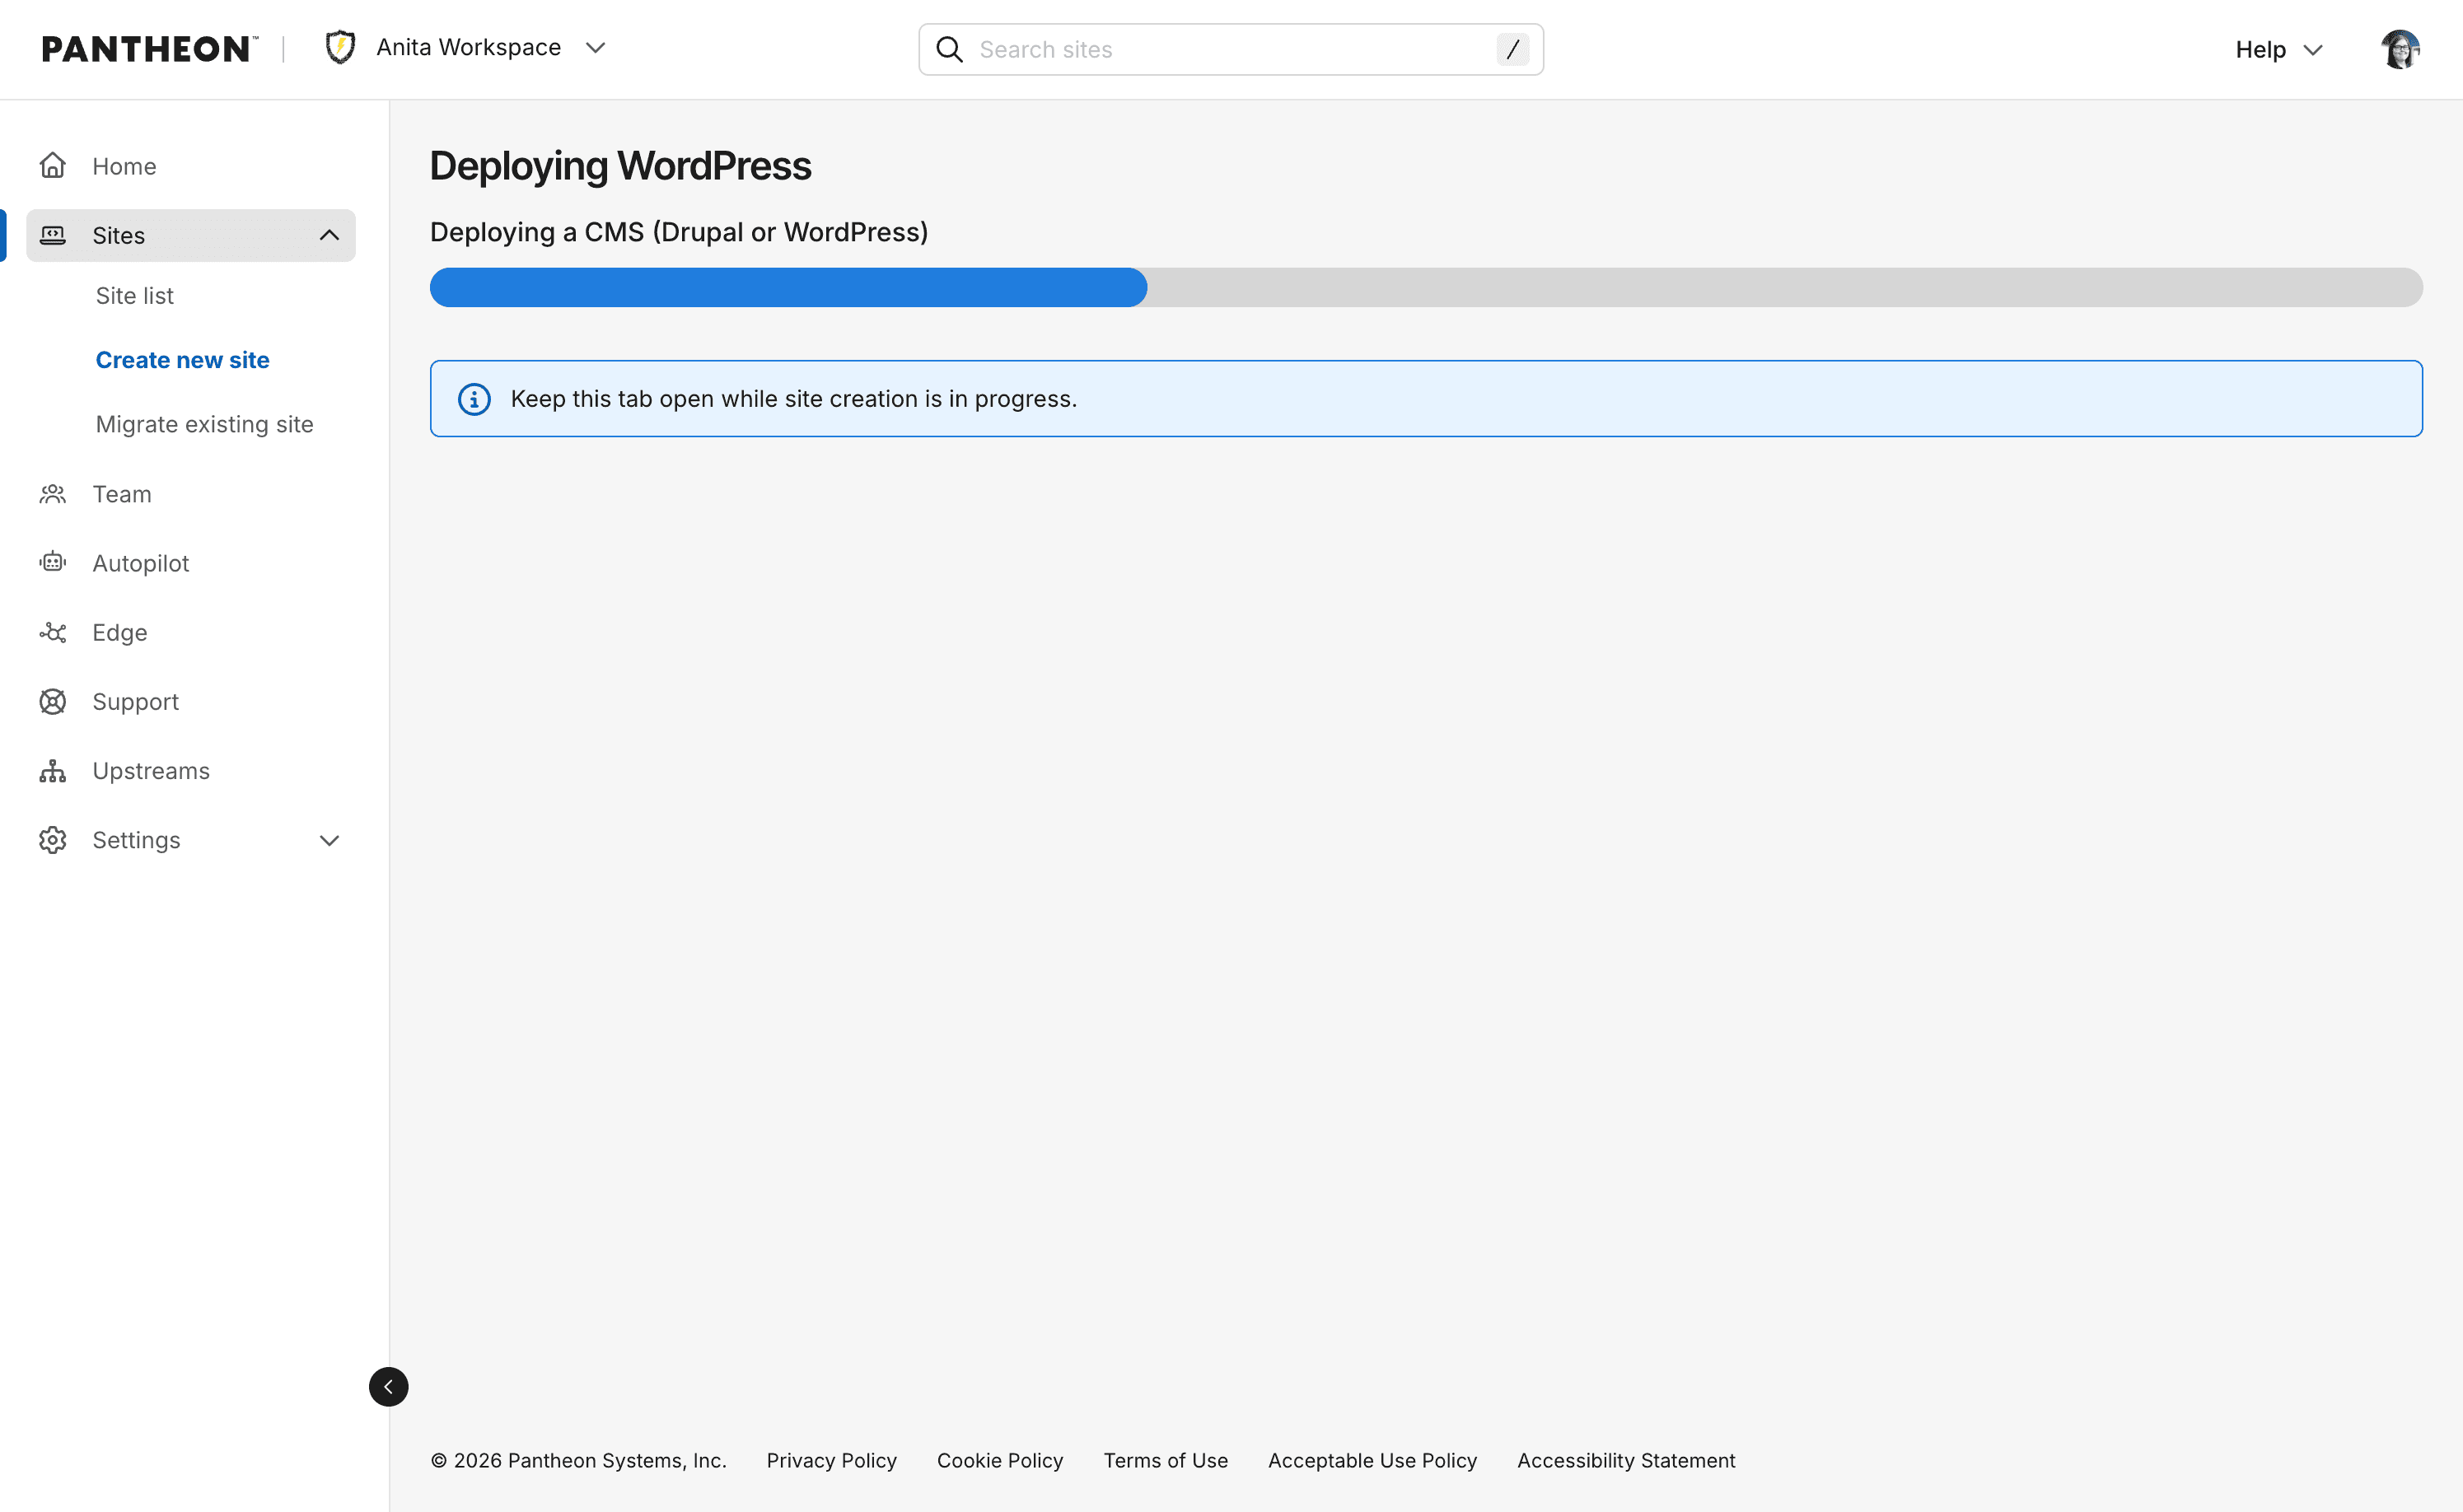Click the slash shortcut badge in search
This screenshot has width=2463, height=1512.
click(x=1512, y=50)
